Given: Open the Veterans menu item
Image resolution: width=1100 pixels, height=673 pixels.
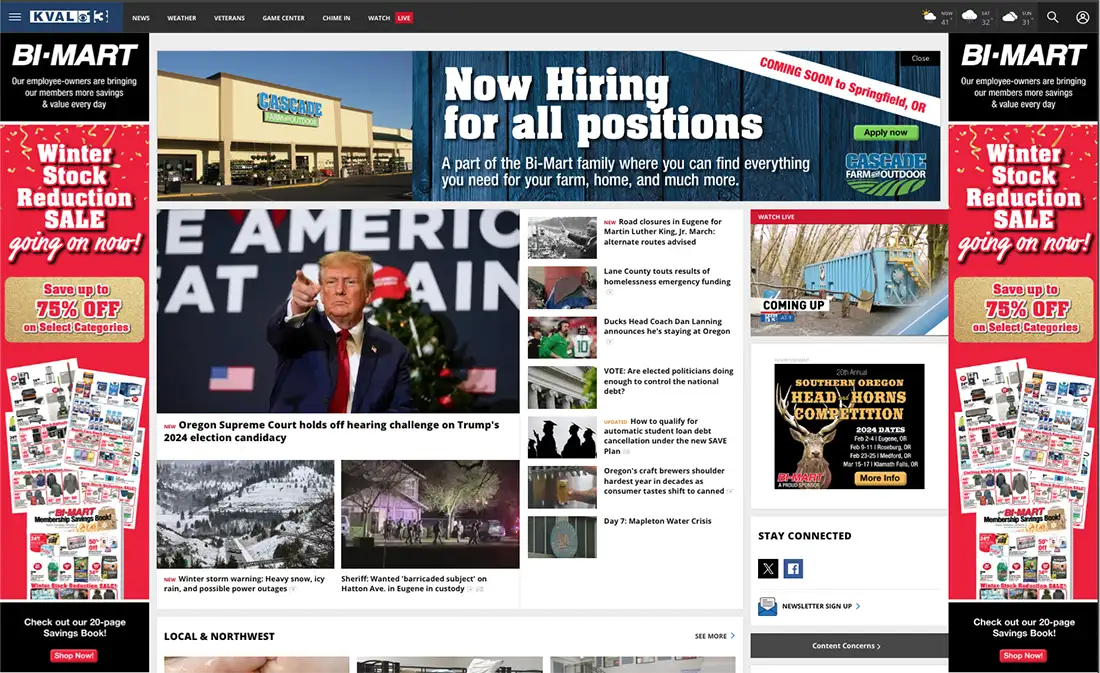Looking at the screenshot, I should [229, 18].
